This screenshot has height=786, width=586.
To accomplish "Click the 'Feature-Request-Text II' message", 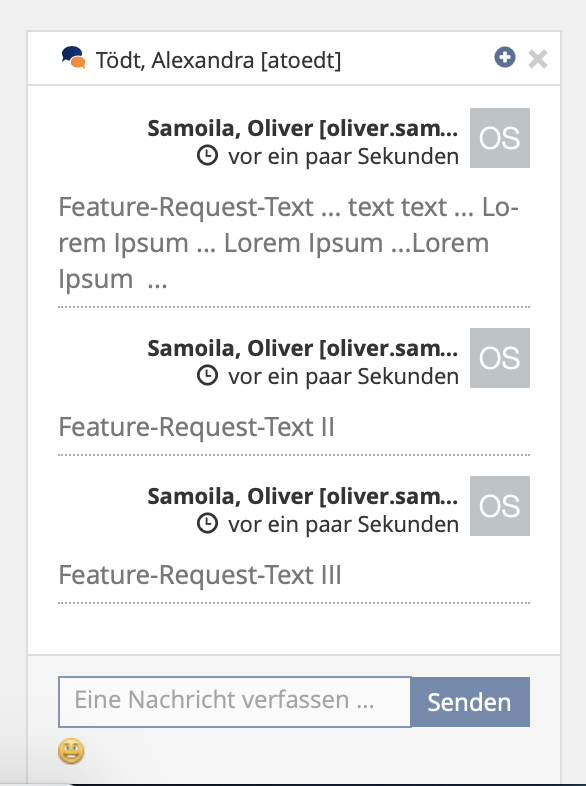I will coord(197,427).
